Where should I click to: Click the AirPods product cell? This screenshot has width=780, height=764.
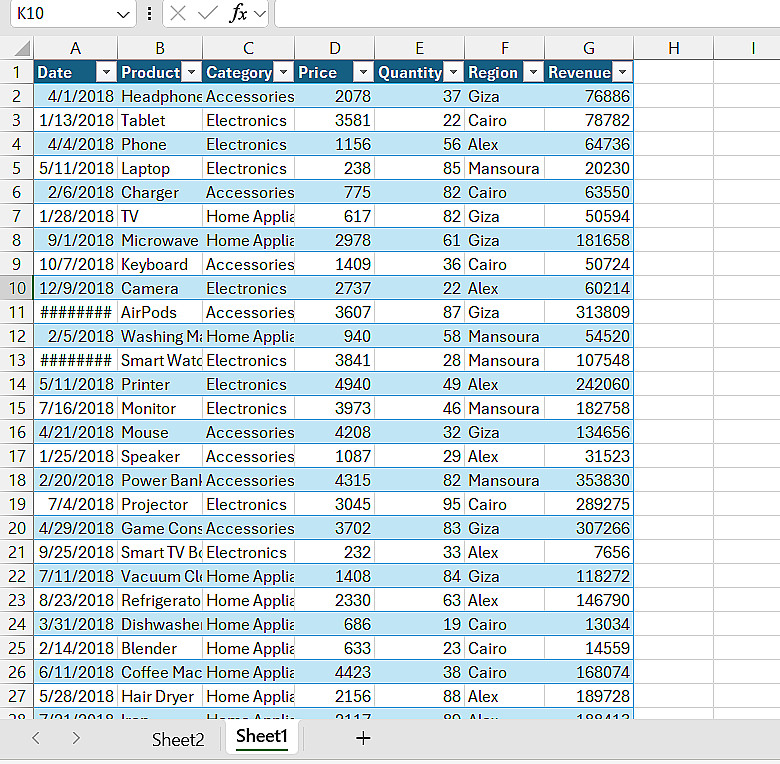click(160, 312)
